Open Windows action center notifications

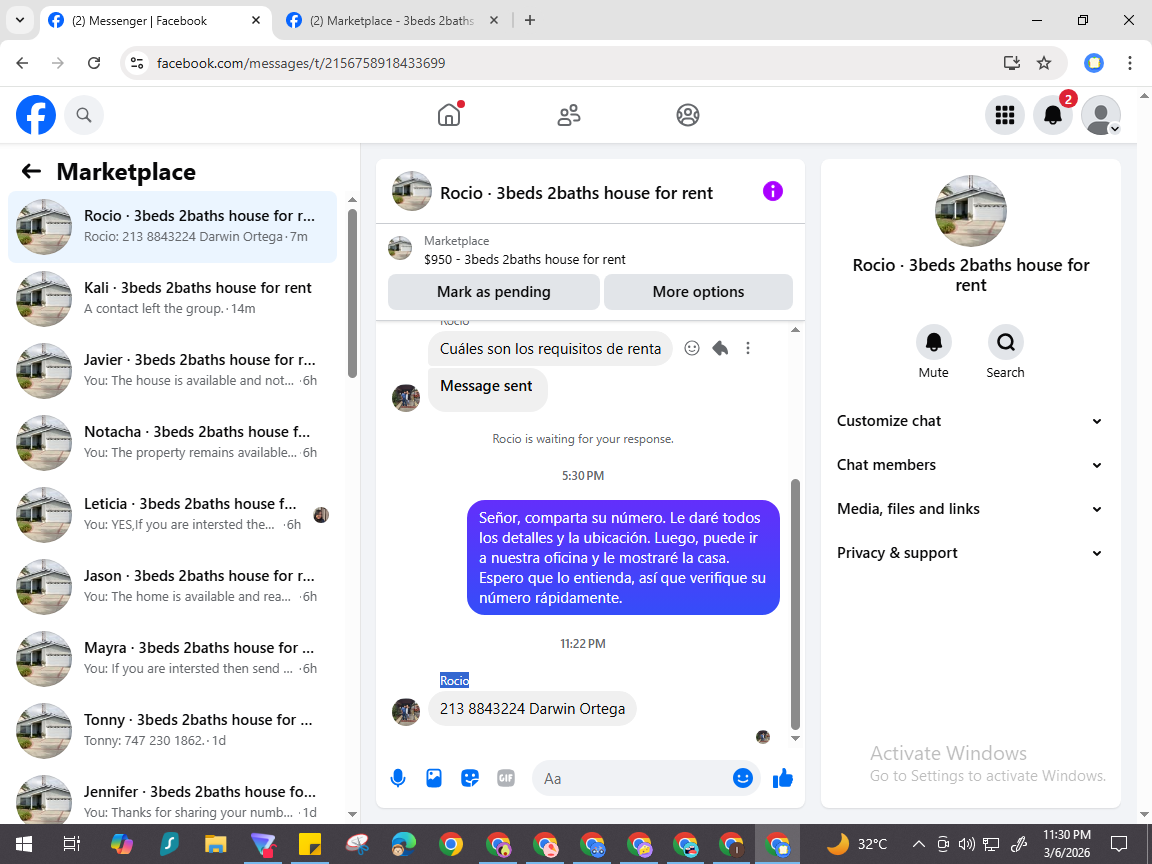coord(1119,844)
